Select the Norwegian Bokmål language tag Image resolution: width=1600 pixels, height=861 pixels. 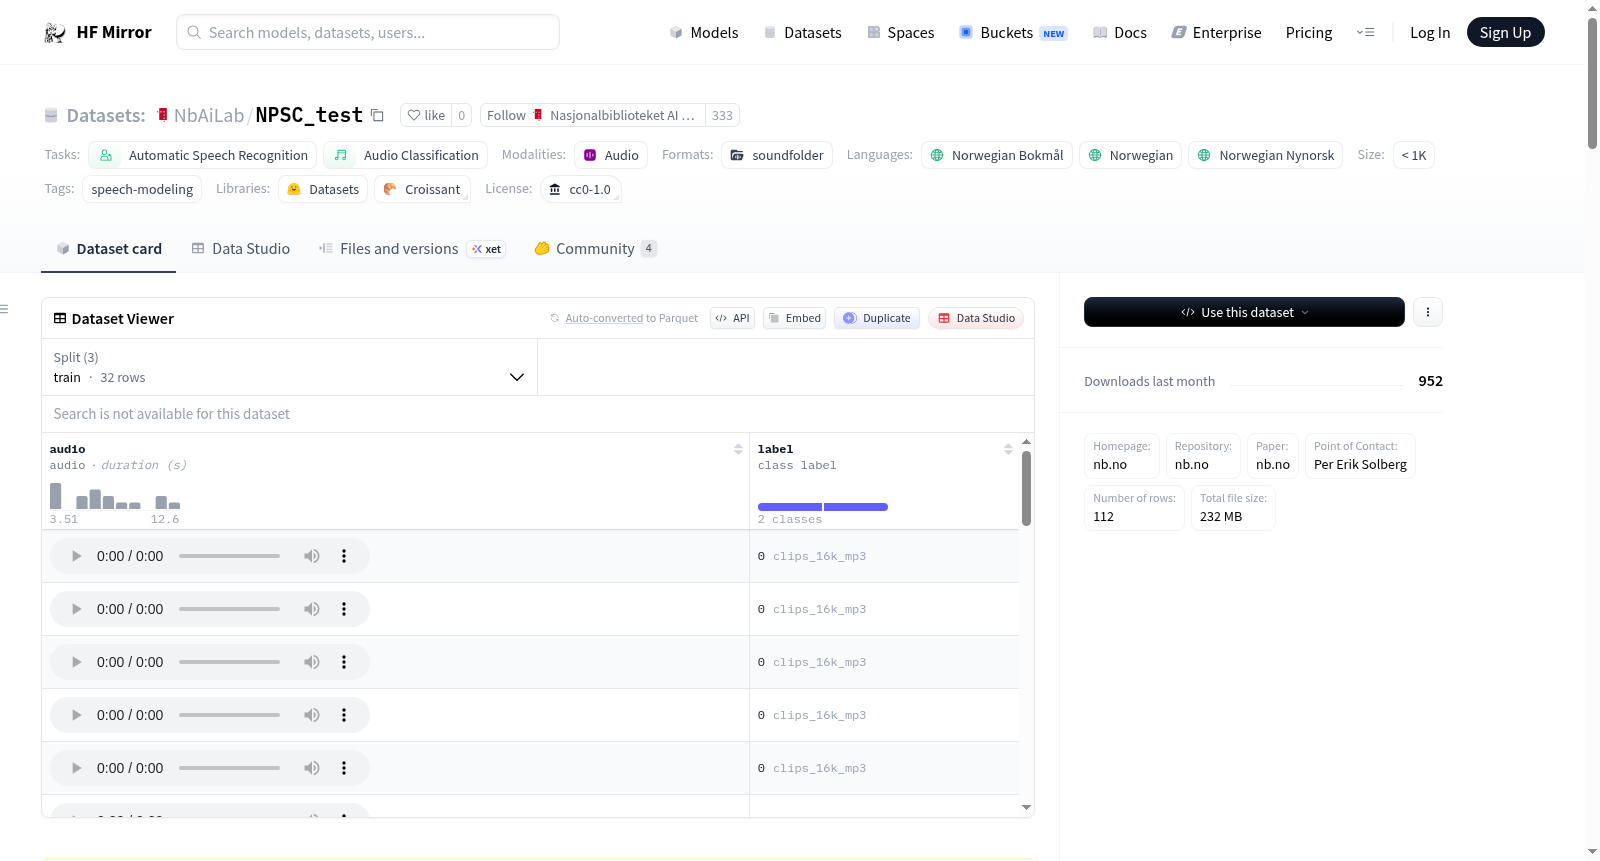(997, 155)
